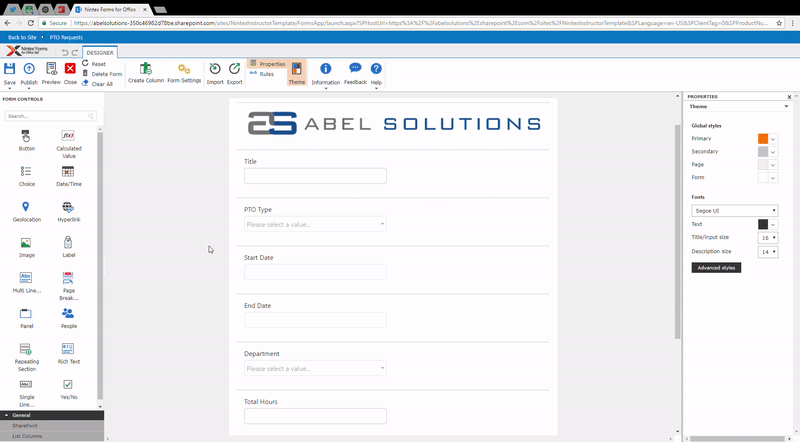This screenshot has width=800, height=442.
Task: Open the PTO Type dropdown
Action: pyautogui.click(x=315, y=224)
